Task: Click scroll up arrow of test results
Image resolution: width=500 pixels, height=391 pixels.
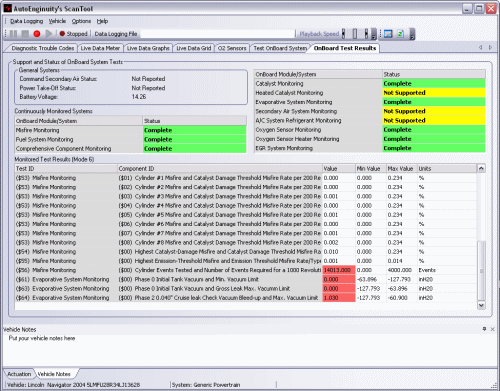Action: pos(481,168)
